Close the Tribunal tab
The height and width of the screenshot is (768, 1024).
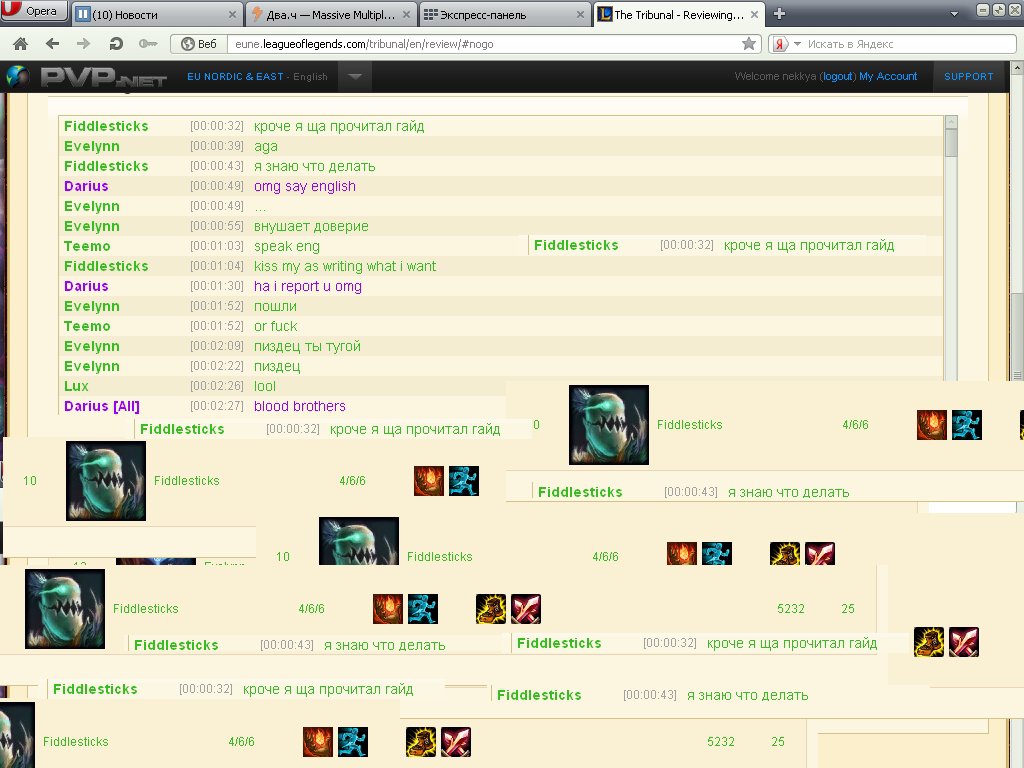point(754,14)
